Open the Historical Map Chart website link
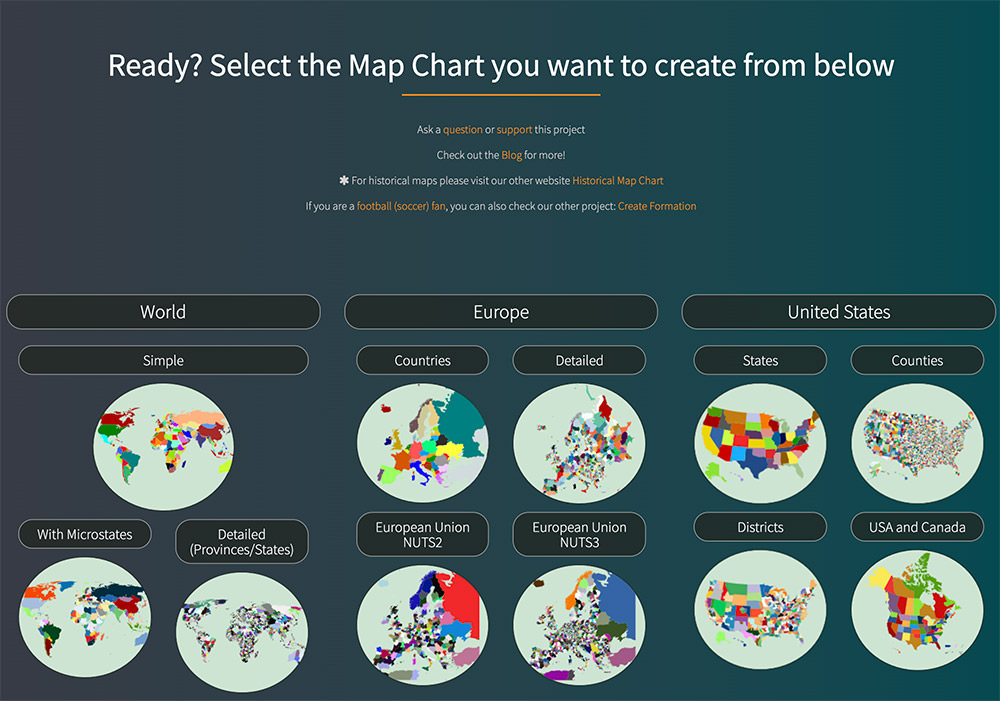This screenshot has height=701, width=1000. [x=618, y=181]
